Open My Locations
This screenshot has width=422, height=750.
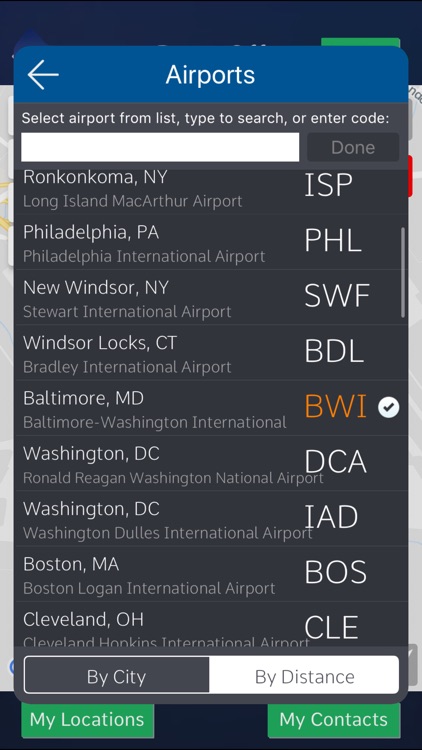(x=87, y=720)
